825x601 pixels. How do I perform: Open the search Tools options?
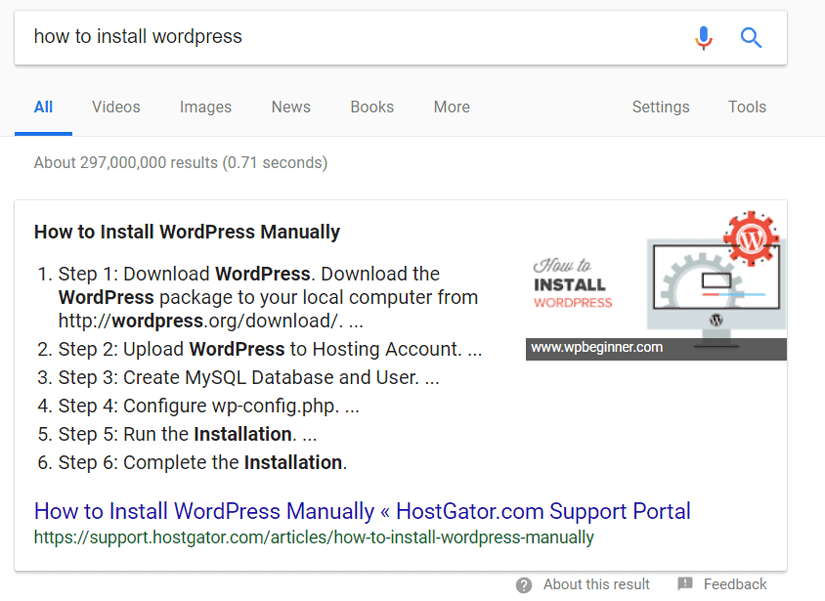tap(747, 107)
